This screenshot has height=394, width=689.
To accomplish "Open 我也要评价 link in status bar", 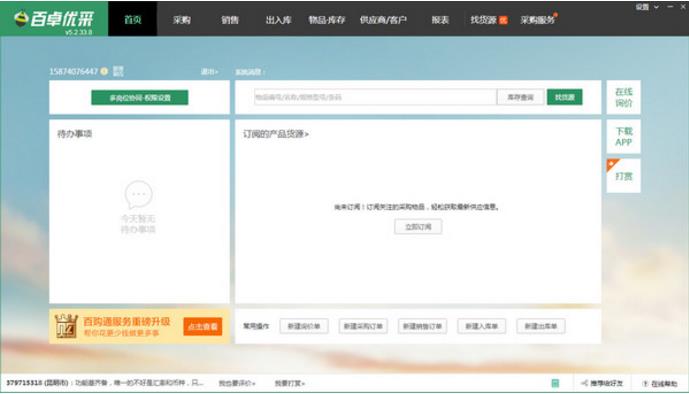I will point(237,383).
